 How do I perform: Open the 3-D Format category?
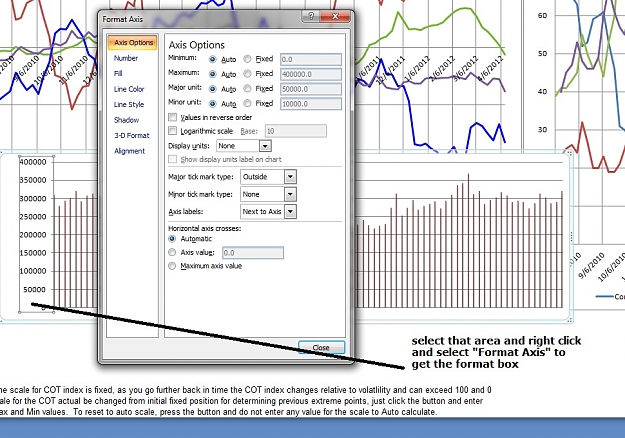(x=132, y=136)
